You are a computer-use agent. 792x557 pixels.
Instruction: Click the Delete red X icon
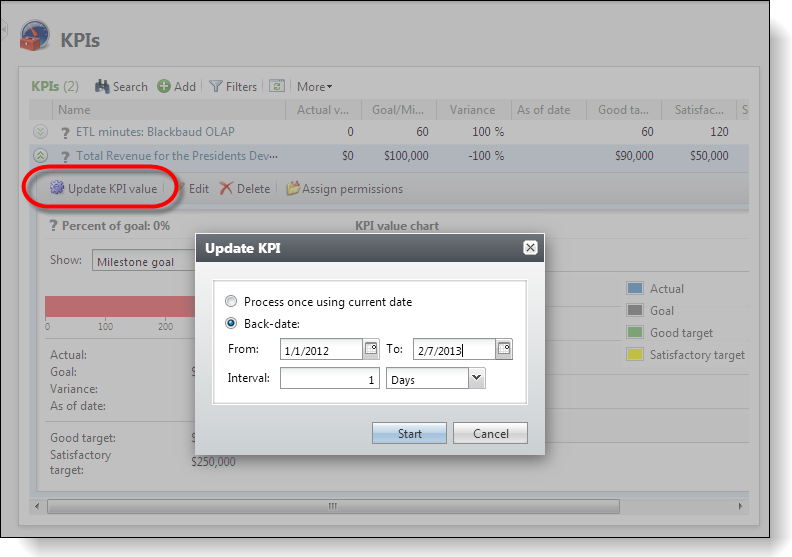coord(227,189)
